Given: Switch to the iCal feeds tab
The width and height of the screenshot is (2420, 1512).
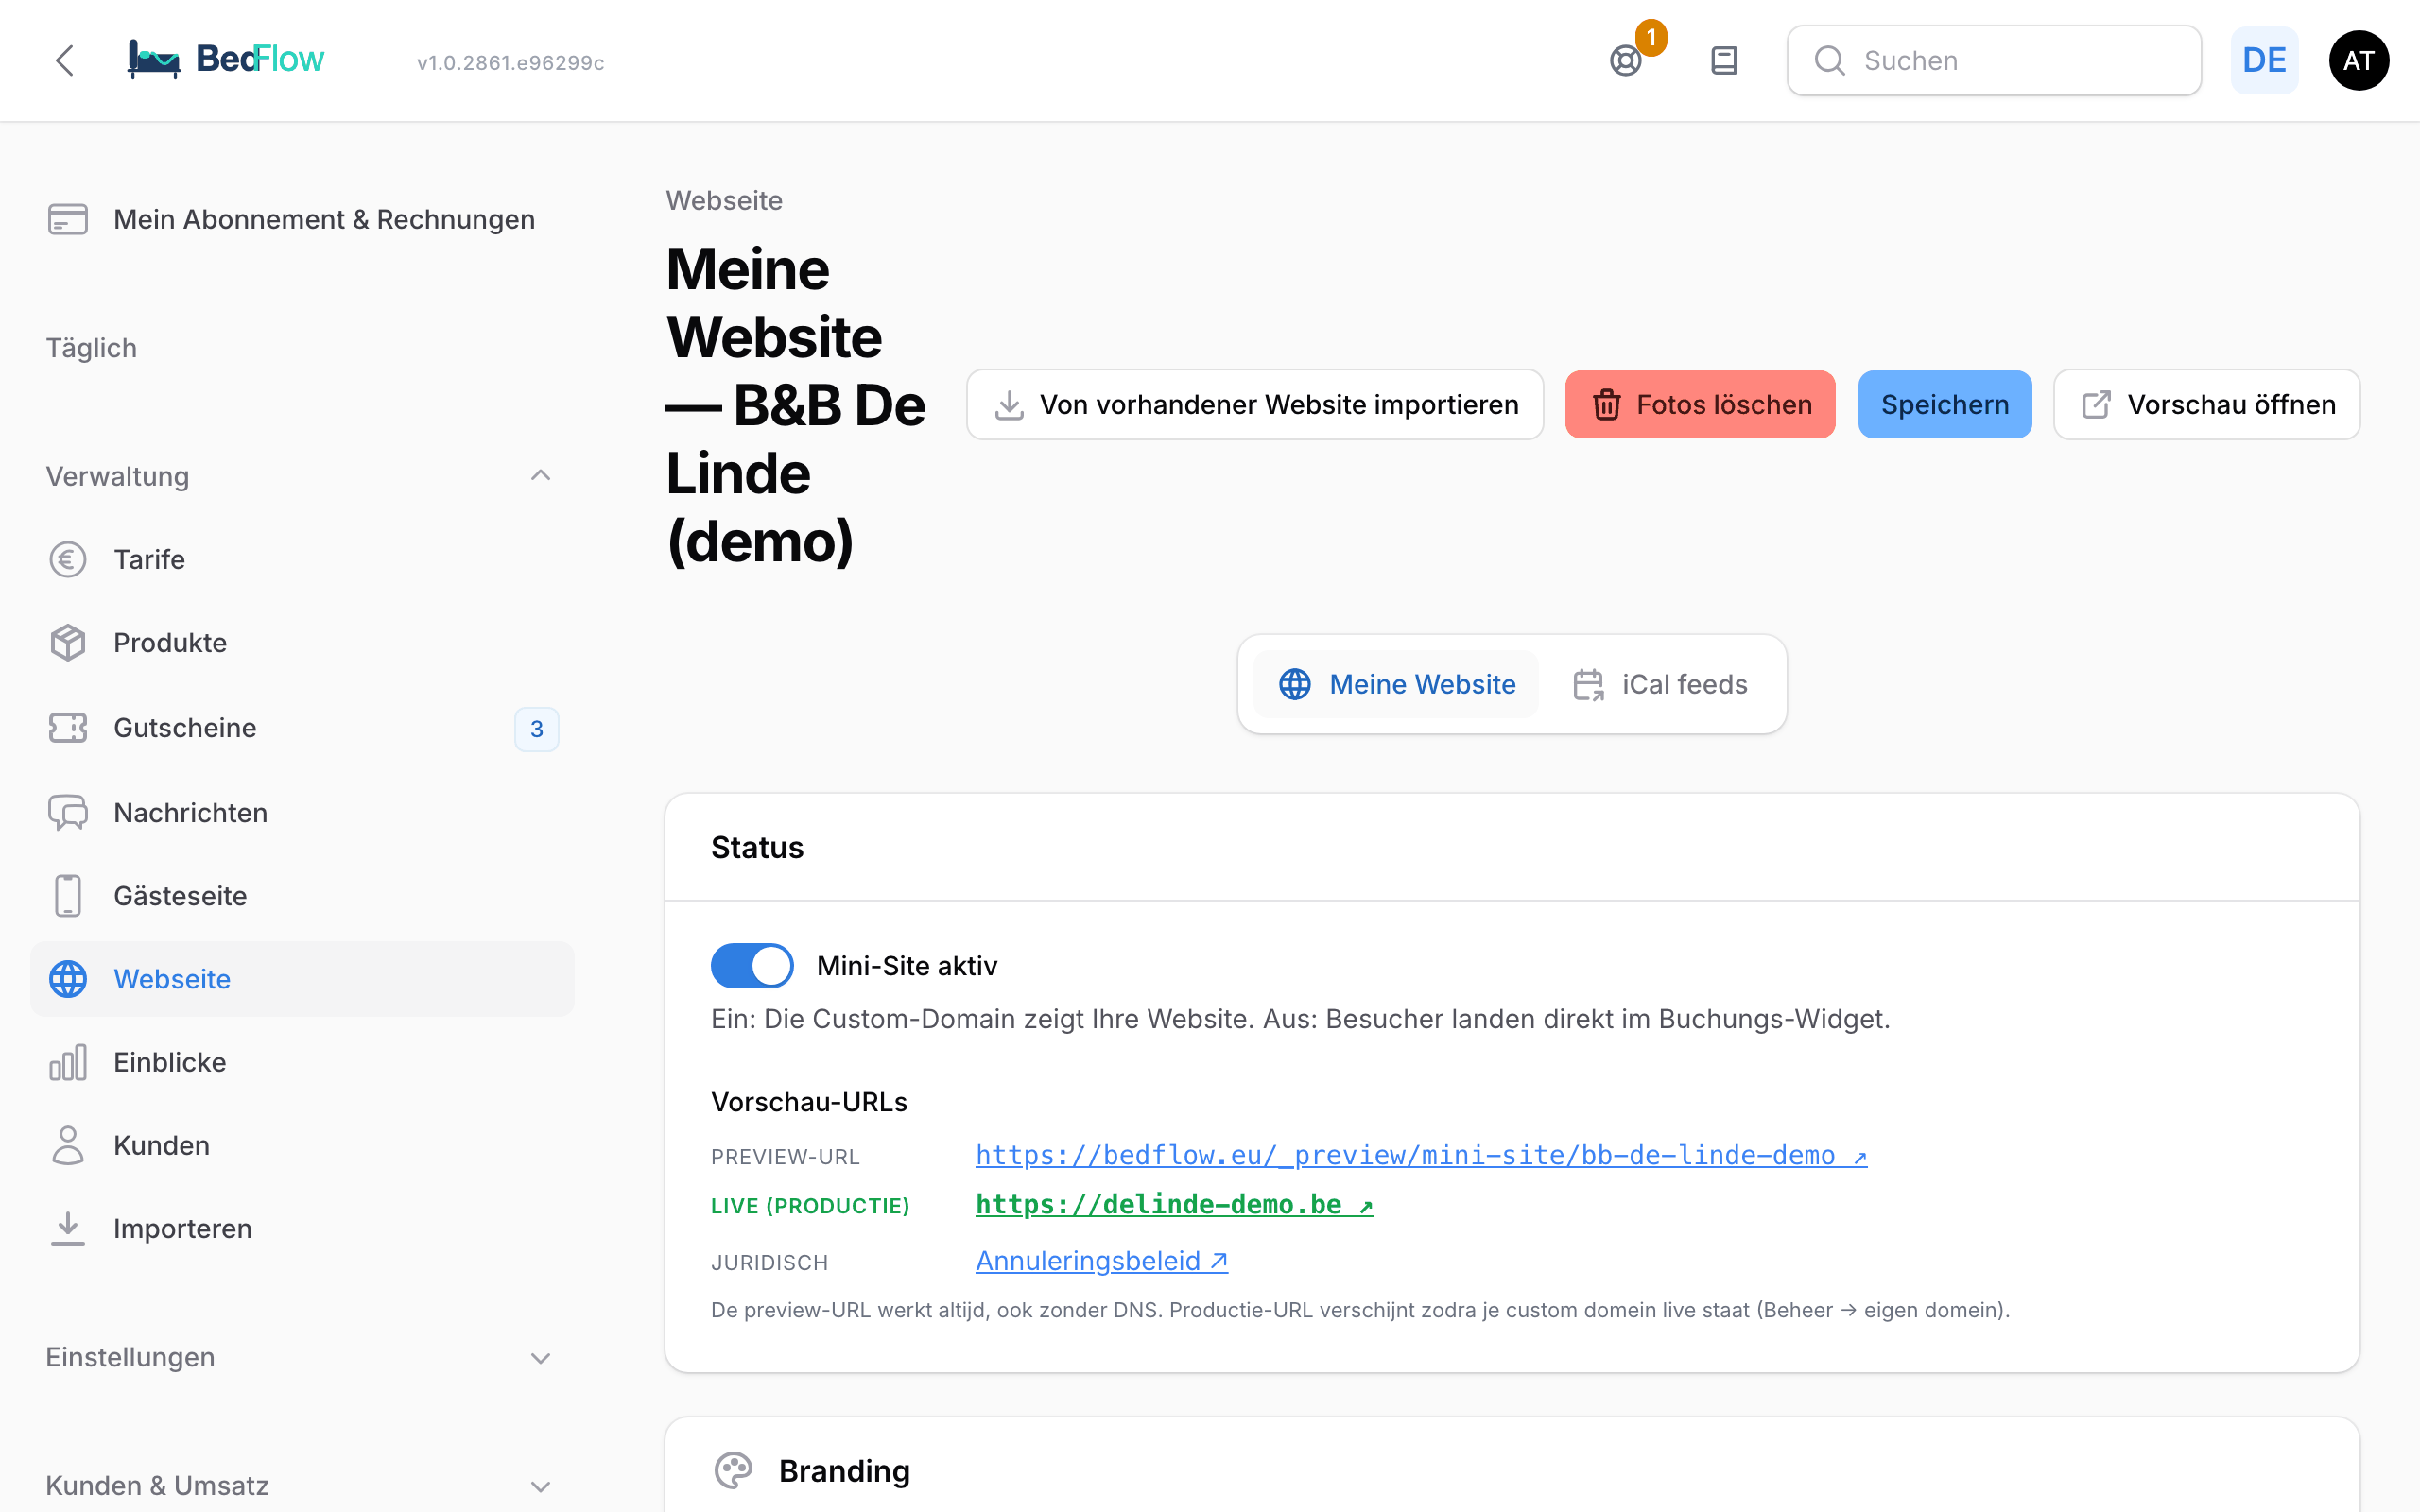Looking at the screenshot, I should (x=1659, y=684).
